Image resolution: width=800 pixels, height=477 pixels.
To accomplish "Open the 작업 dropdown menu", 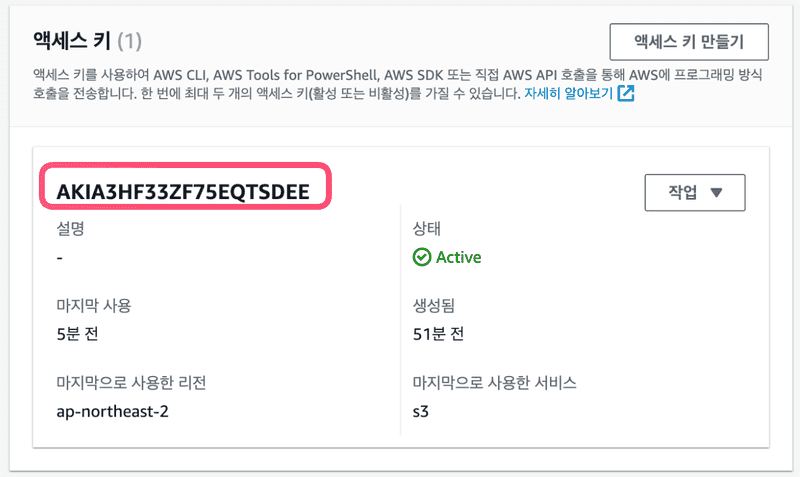I will pyautogui.click(x=695, y=192).
